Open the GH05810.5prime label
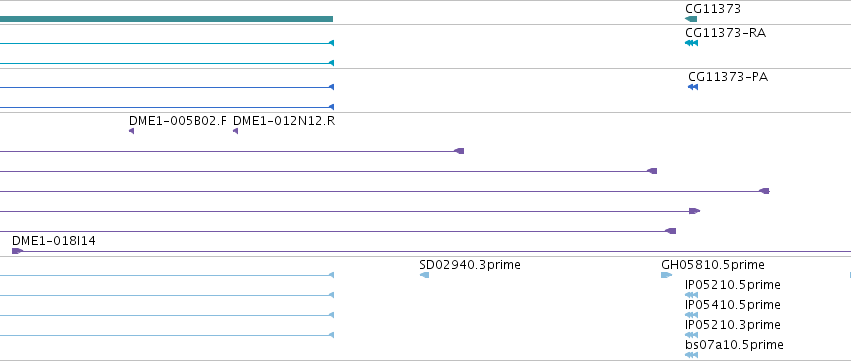 click(x=713, y=265)
